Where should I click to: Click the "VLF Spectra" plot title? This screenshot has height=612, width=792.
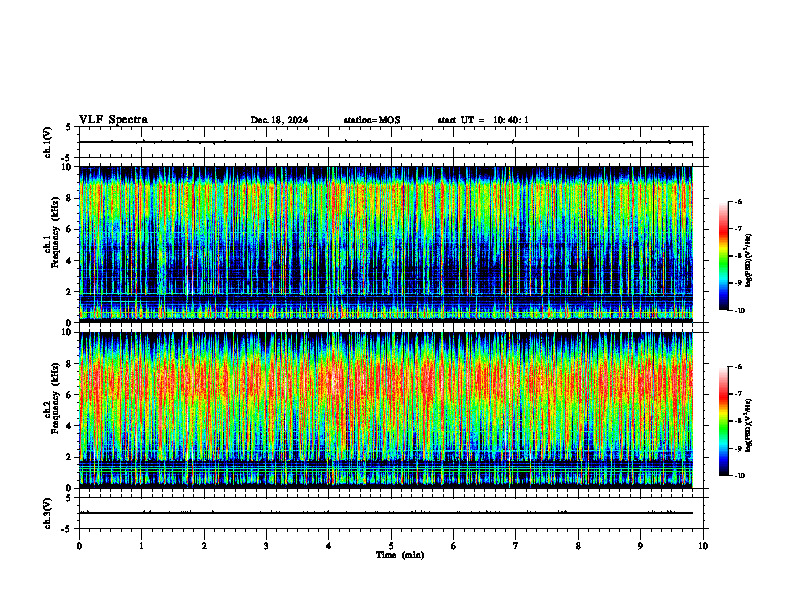[x=113, y=120]
